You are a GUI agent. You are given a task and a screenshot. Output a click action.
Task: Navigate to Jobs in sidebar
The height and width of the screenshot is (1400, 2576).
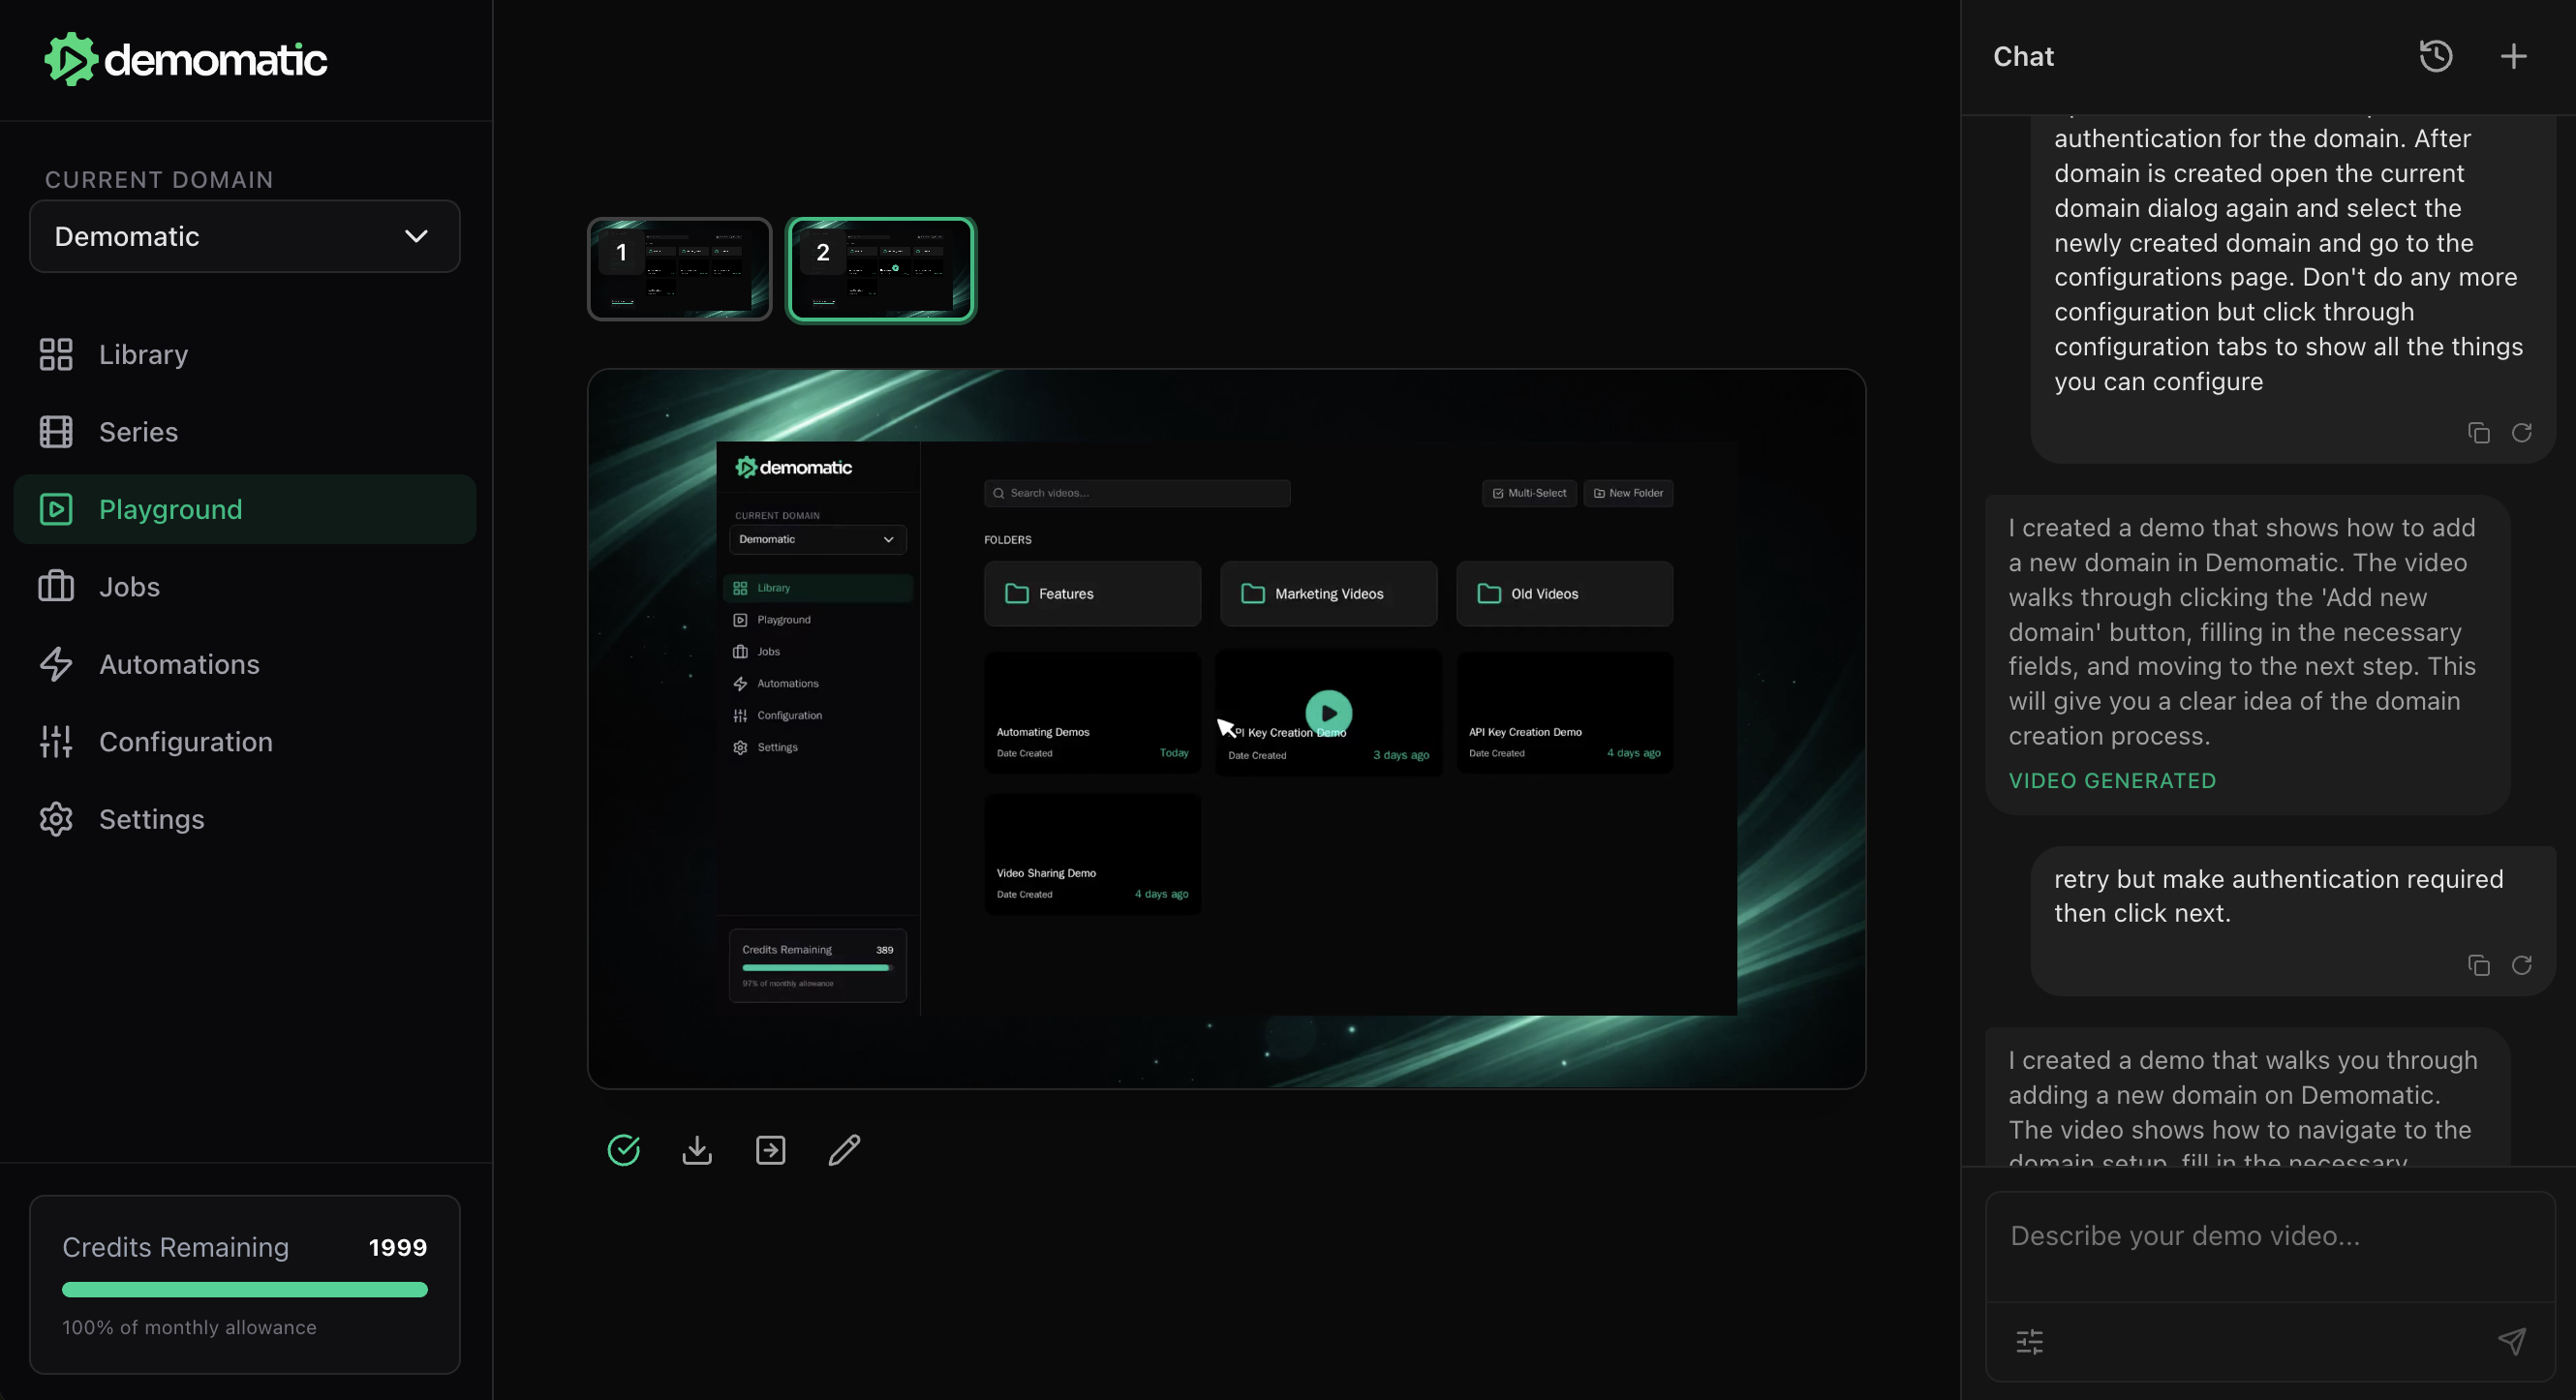(x=129, y=587)
